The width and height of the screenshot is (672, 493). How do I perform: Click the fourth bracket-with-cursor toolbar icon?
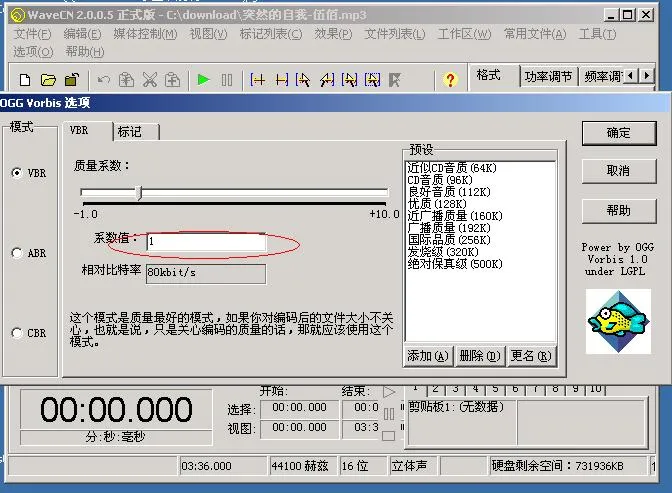tap(327, 80)
